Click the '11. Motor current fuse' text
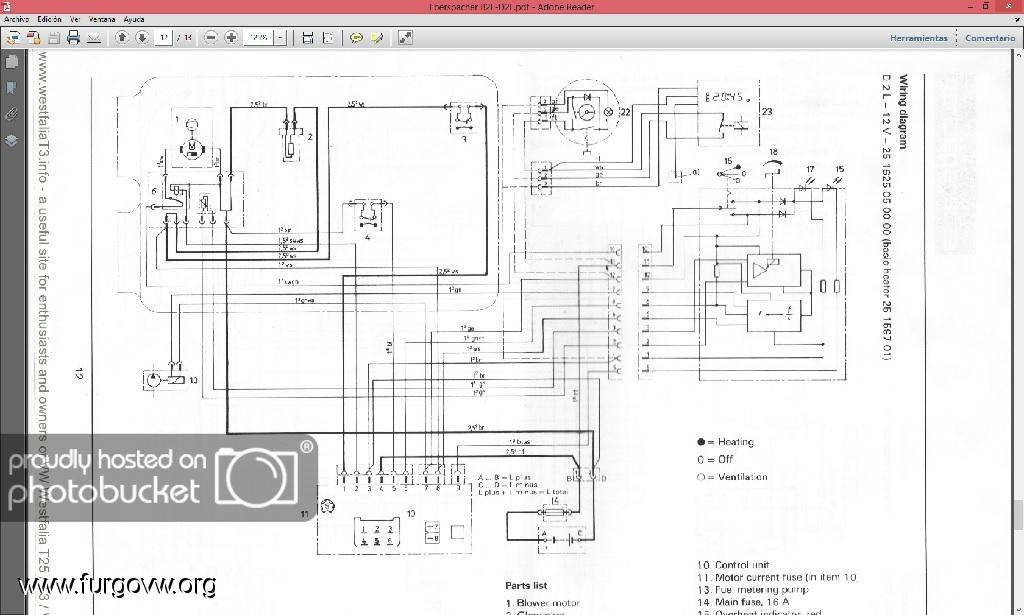 click(752, 577)
